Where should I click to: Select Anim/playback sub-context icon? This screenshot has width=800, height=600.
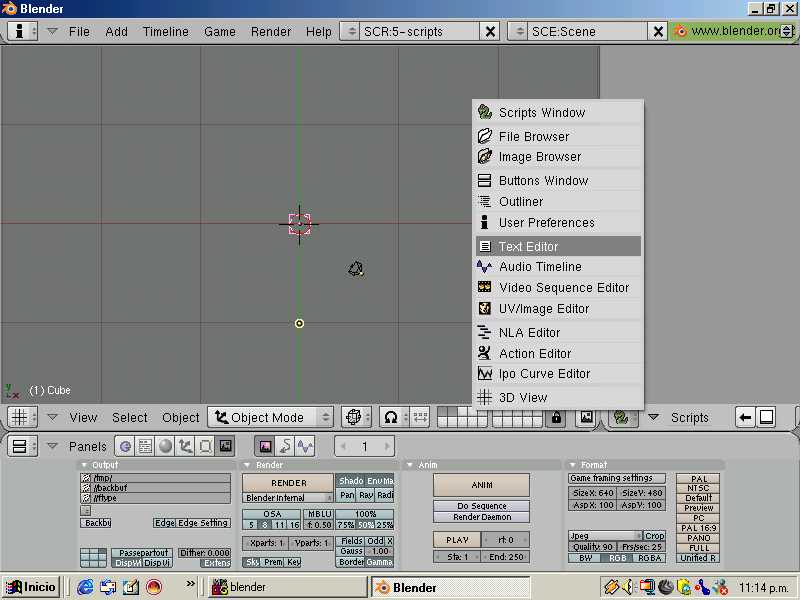click(285, 446)
